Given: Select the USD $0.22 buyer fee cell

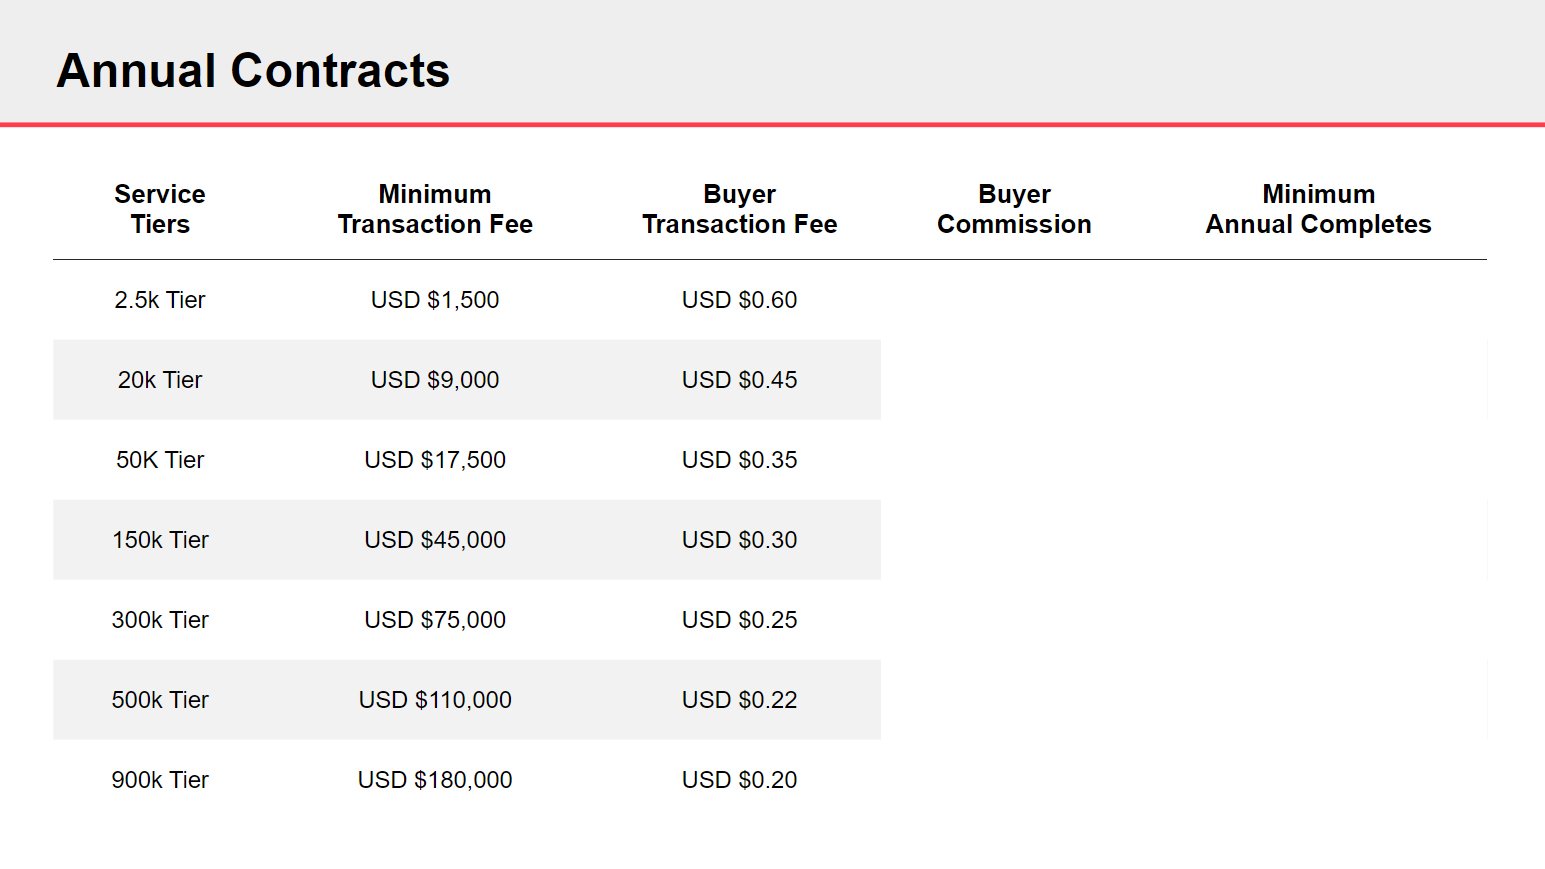Looking at the screenshot, I should tap(739, 700).
